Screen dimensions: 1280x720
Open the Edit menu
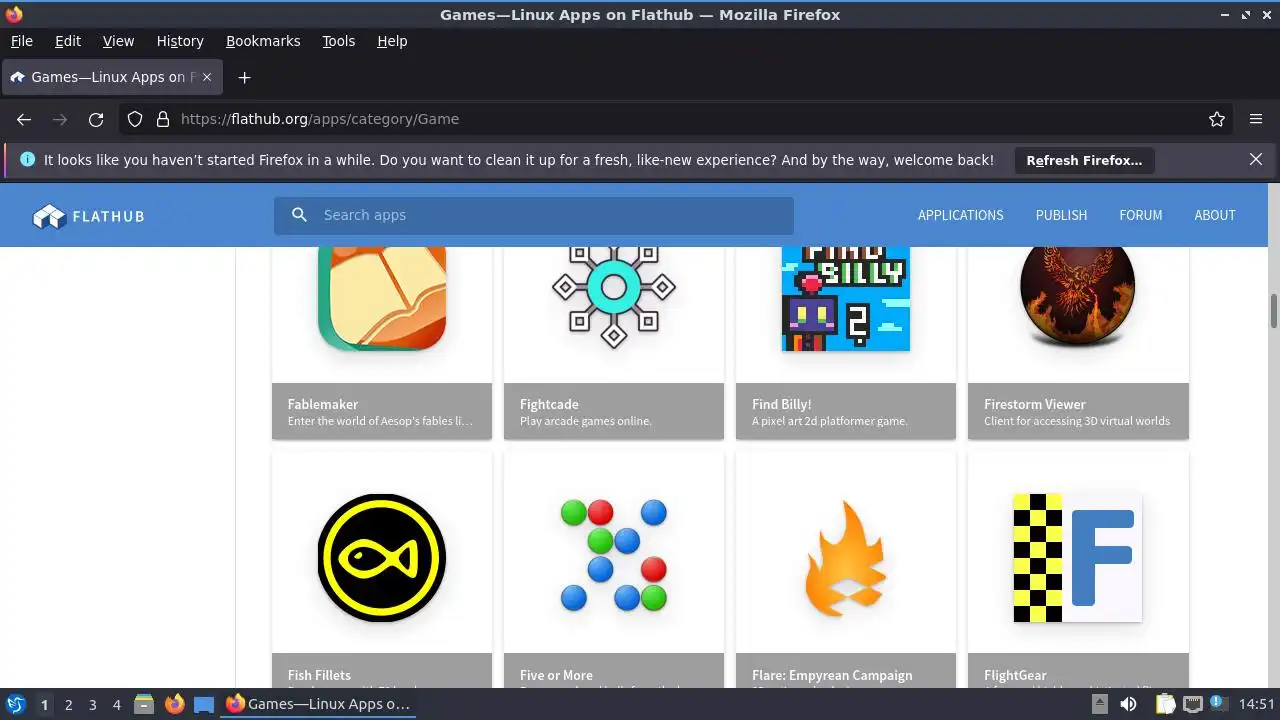coord(68,41)
